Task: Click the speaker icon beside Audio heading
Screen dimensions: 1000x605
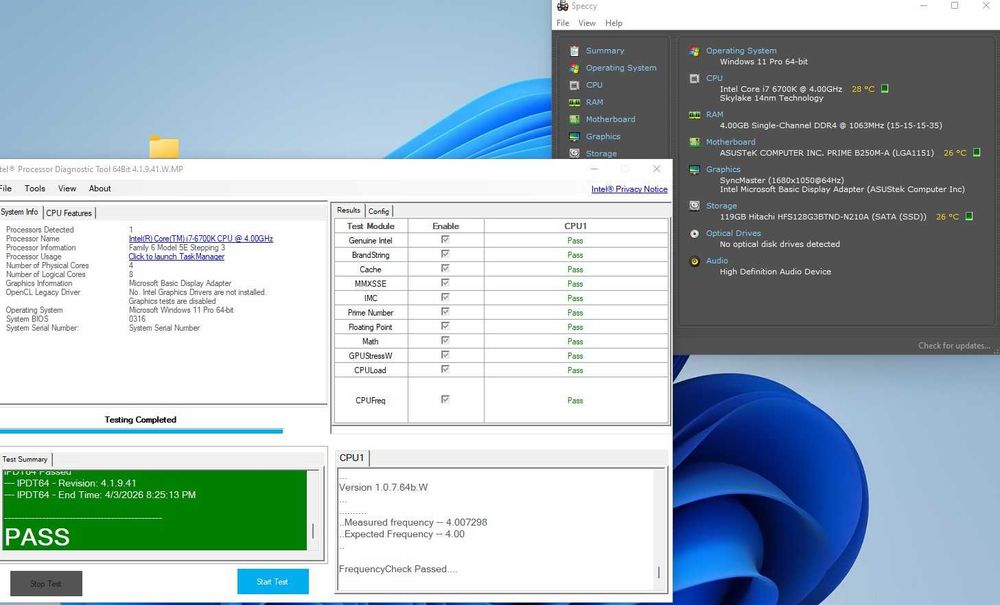Action: (x=695, y=261)
